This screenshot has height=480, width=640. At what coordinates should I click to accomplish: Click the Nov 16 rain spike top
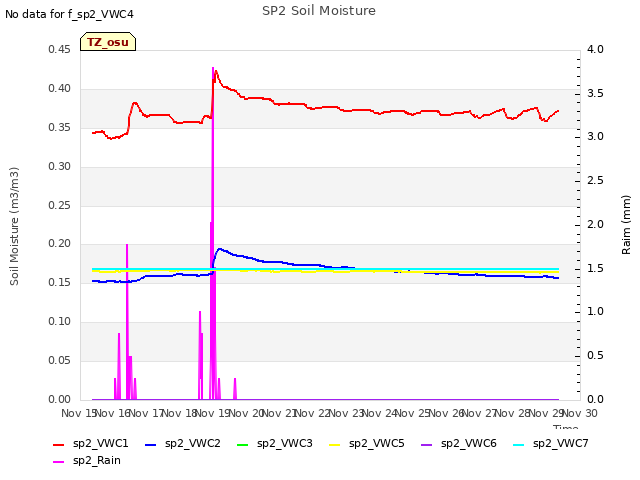pyautogui.click(x=127, y=244)
